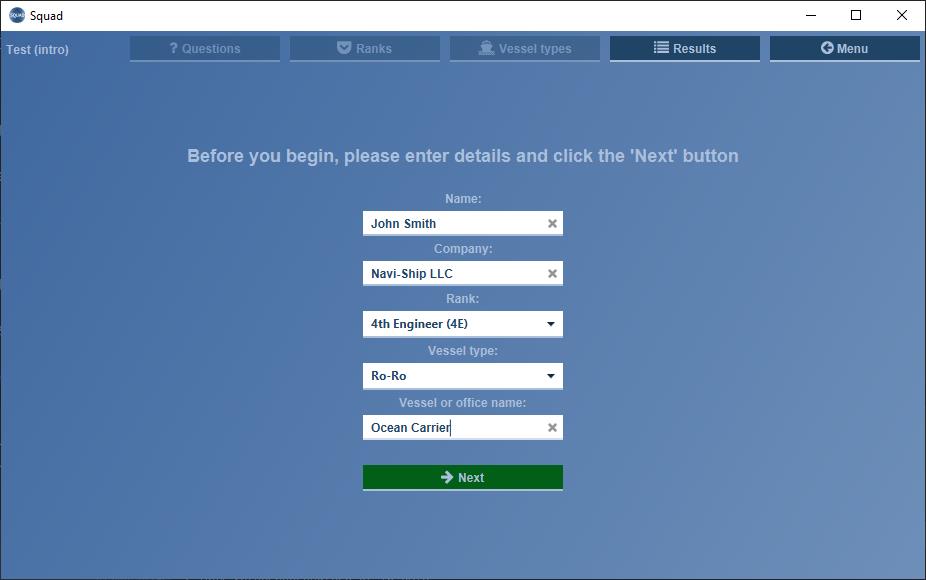Clear the Vessel or office name field
926x580 pixels.
[x=552, y=428]
